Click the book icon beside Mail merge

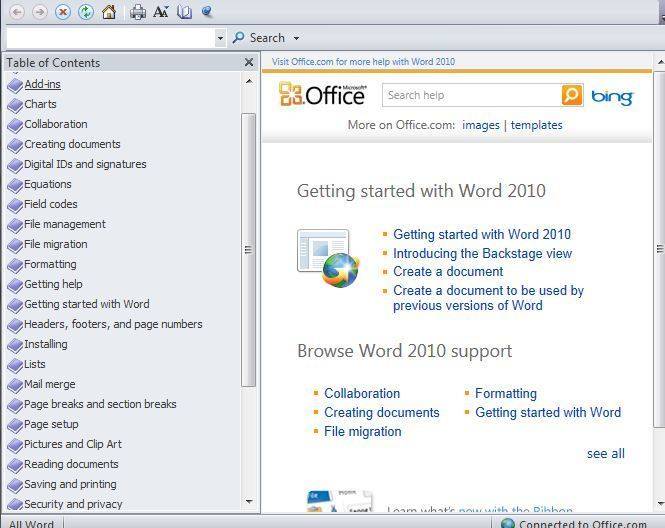pyautogui.click(x=15, y=385)
